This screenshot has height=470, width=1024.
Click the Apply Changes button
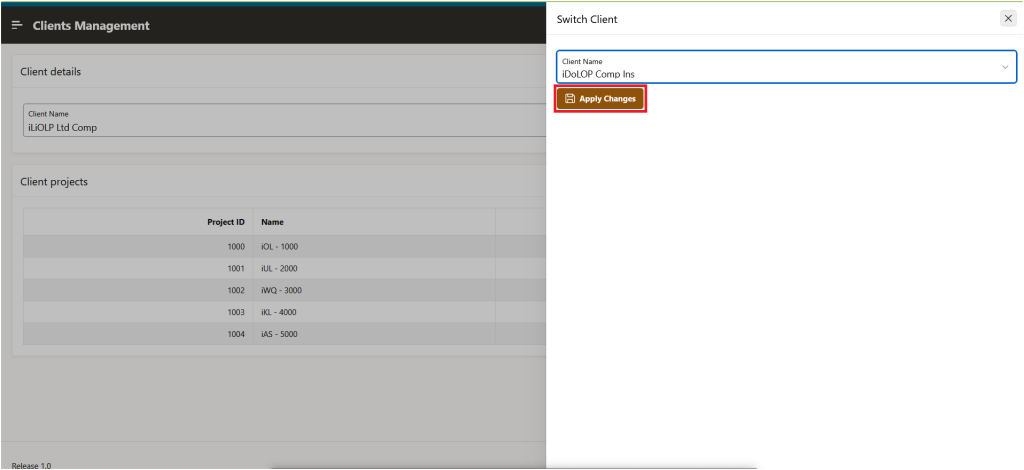(600, 99)
